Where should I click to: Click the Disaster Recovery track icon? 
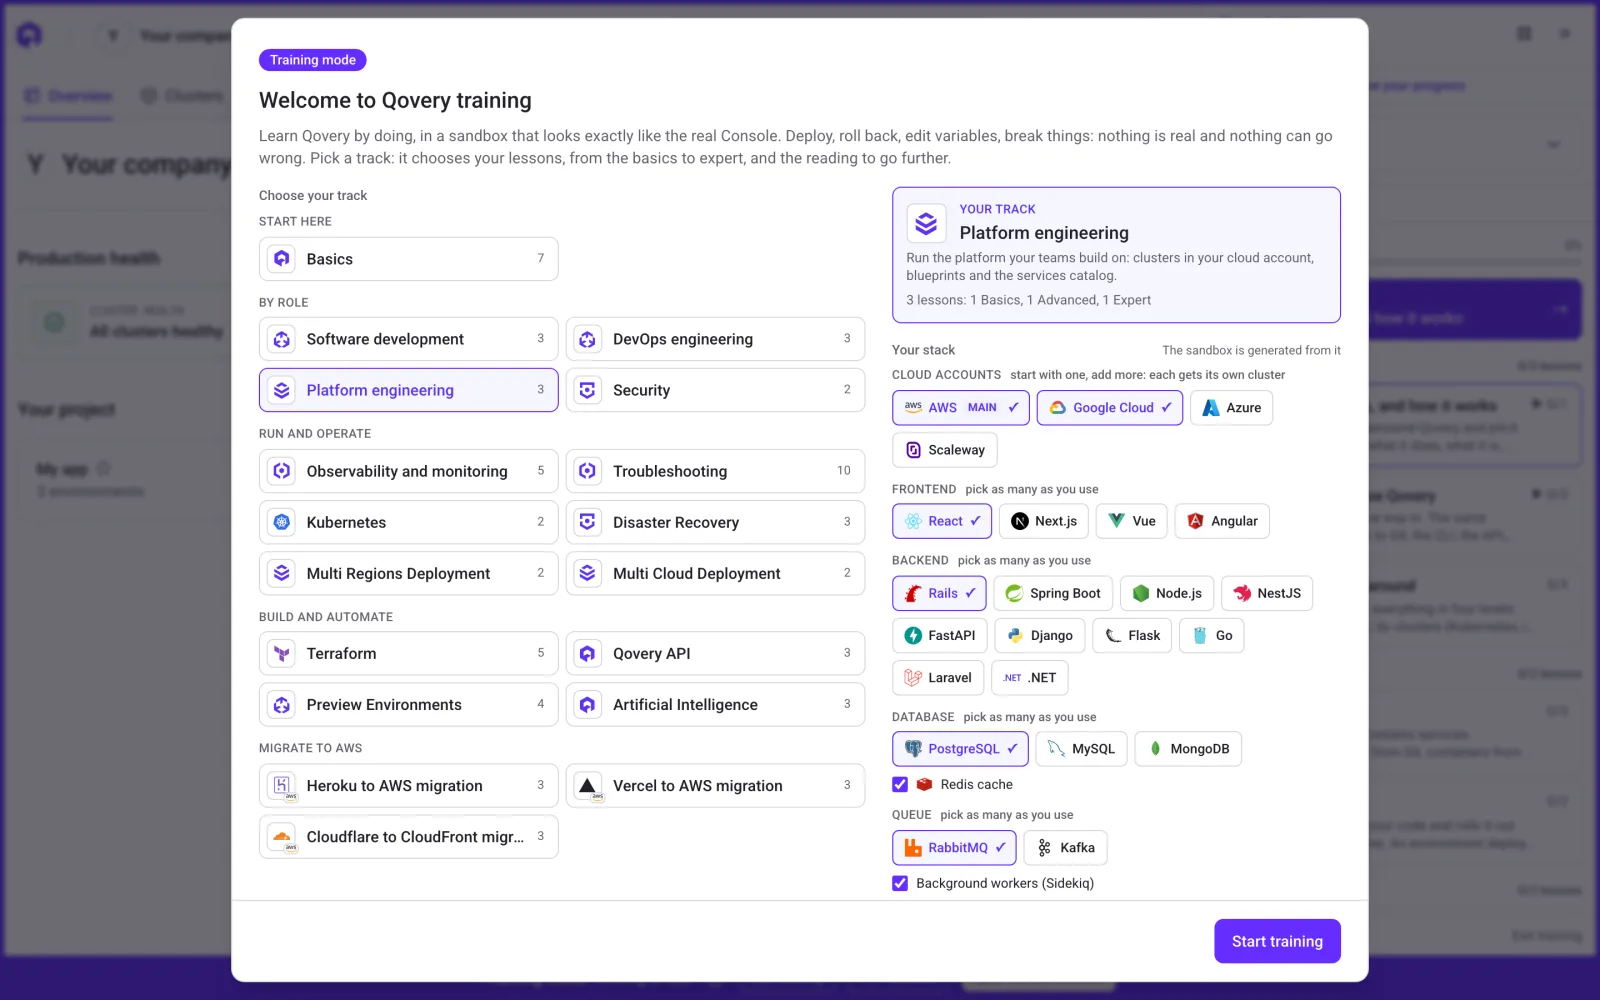[588, 522]
